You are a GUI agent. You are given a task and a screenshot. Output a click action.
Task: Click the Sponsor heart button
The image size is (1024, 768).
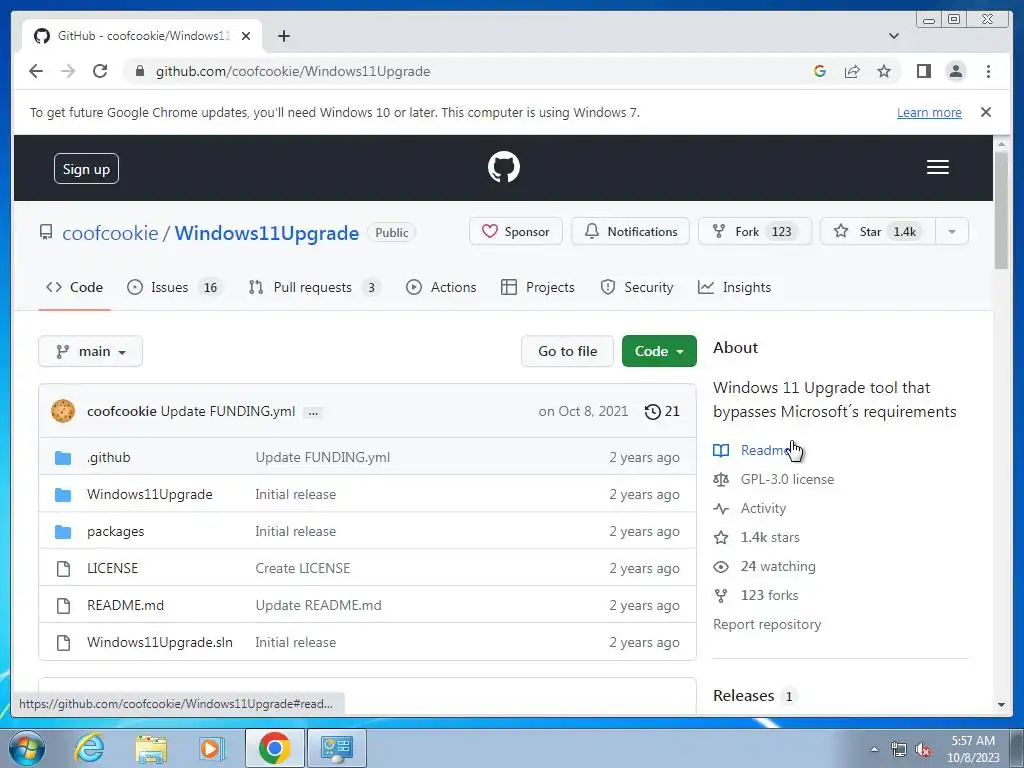coord(515,232)
